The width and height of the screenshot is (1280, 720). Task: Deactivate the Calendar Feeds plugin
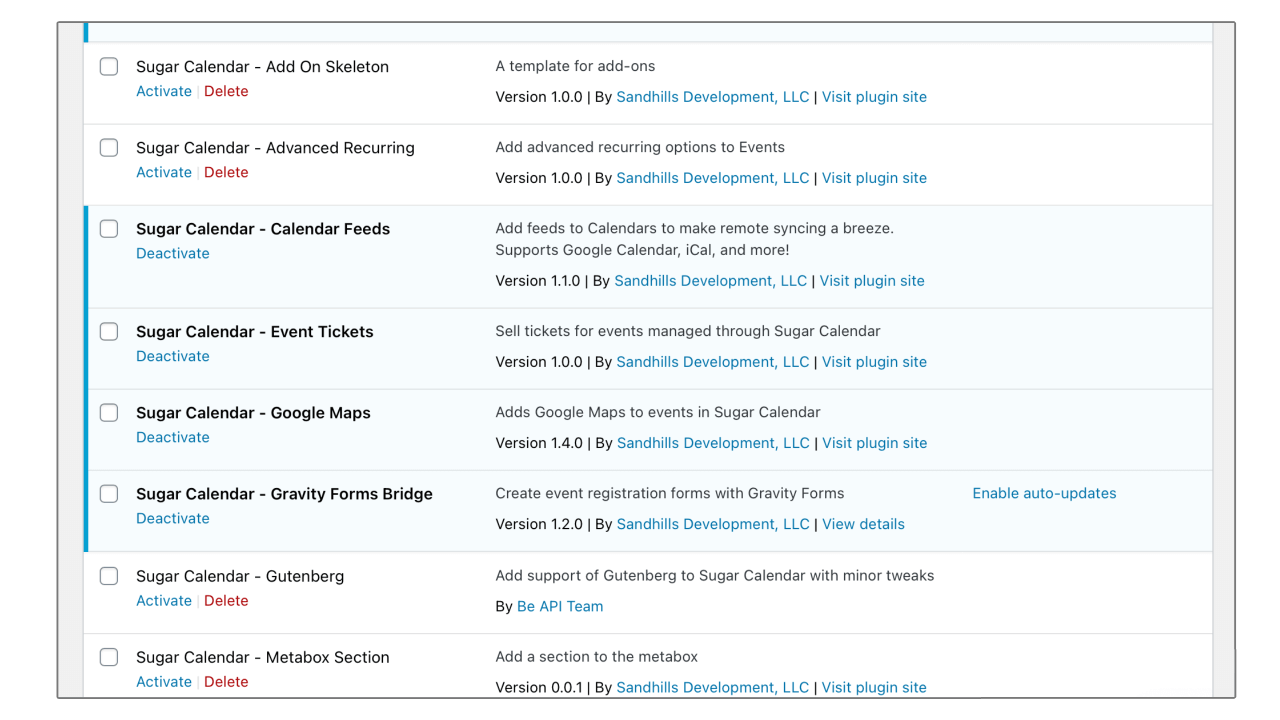click(172, 253)
